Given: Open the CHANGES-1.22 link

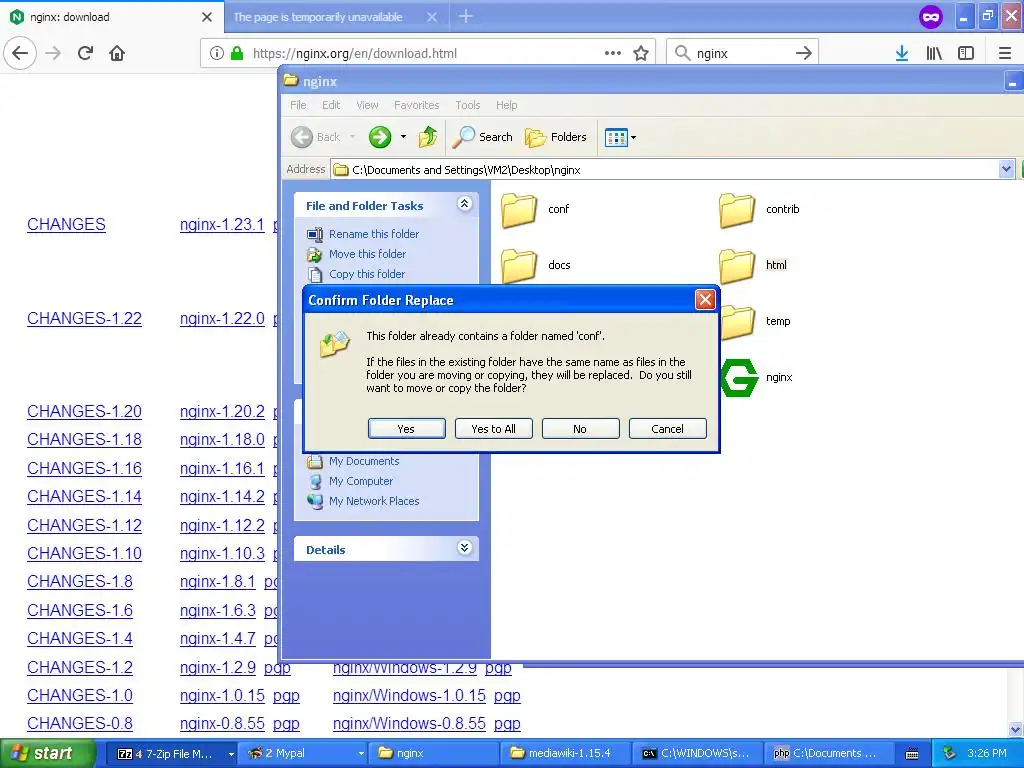Looking at the screenshot, I should pyautogui.click(x=84, y=318).
